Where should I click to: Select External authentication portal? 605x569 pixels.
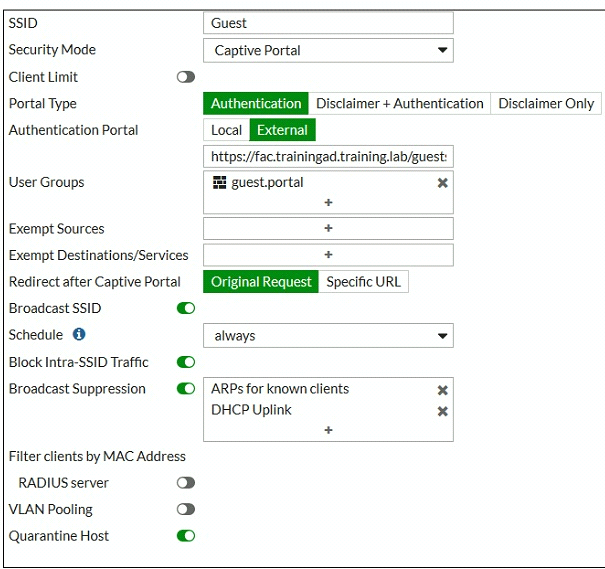pyautogui.click(x=282, y=130)
